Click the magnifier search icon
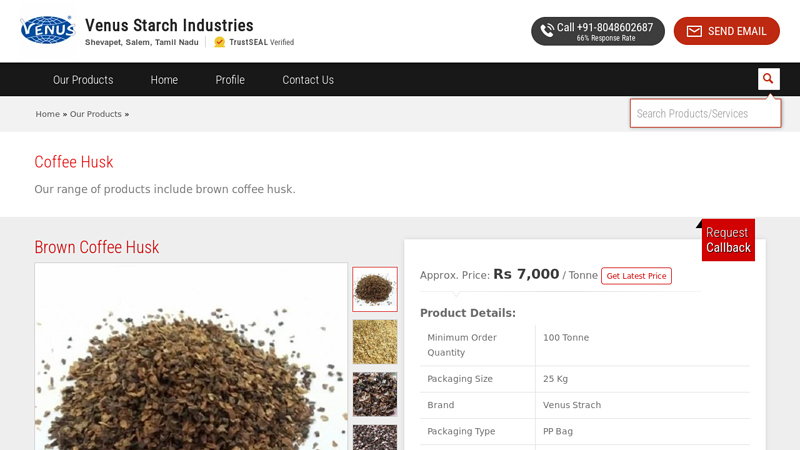 [x=768, y=79]
